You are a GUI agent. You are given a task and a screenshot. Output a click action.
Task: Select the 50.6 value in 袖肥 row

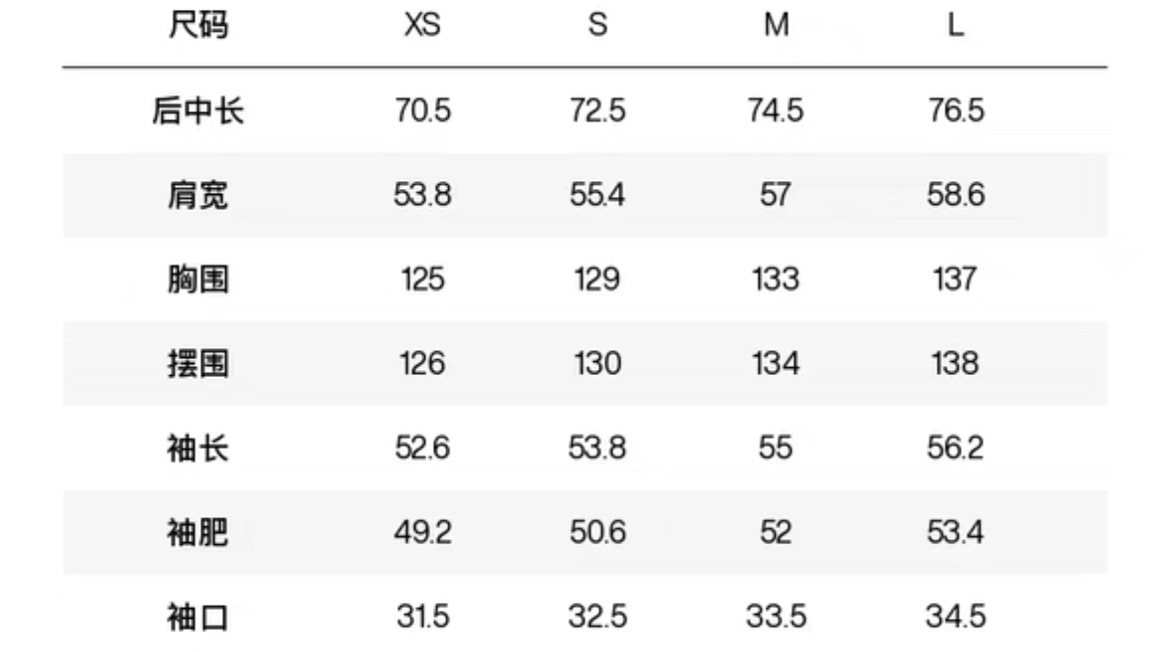point(597,532)
